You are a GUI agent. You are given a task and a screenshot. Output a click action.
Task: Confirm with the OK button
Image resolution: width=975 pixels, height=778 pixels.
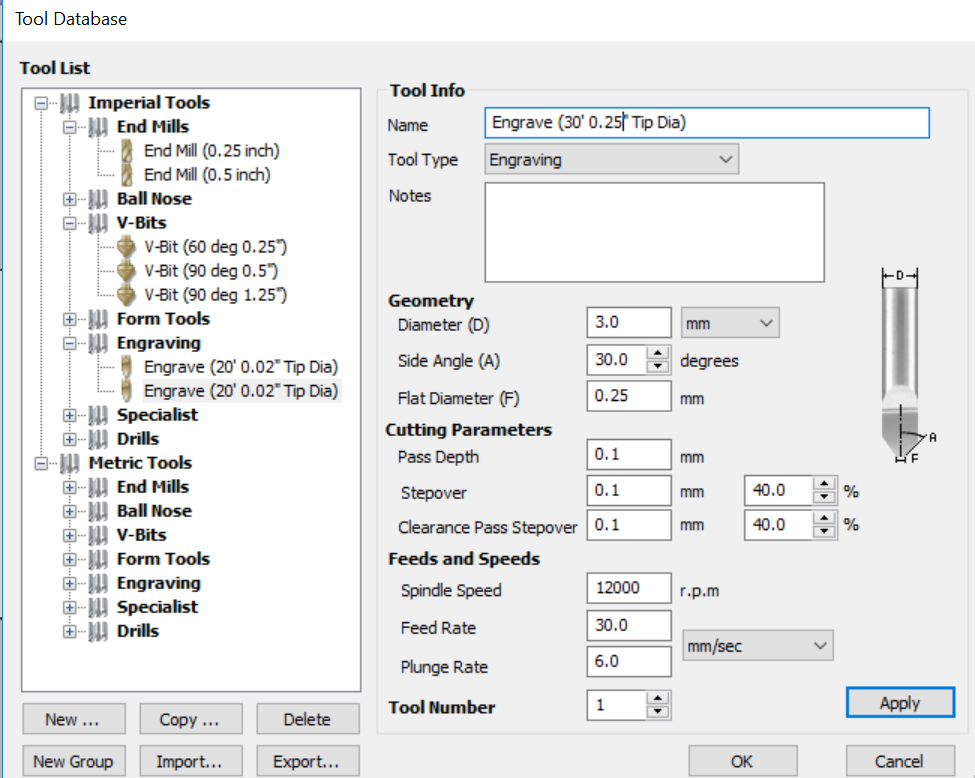742,761
